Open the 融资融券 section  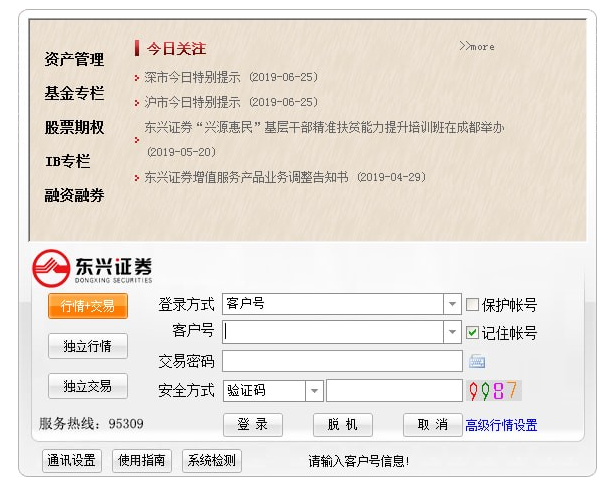point(74,195)
